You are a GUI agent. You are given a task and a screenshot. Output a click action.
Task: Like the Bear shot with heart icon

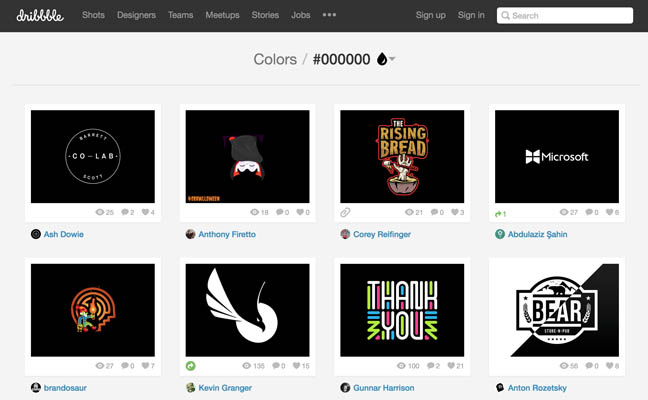click(610, 366)
